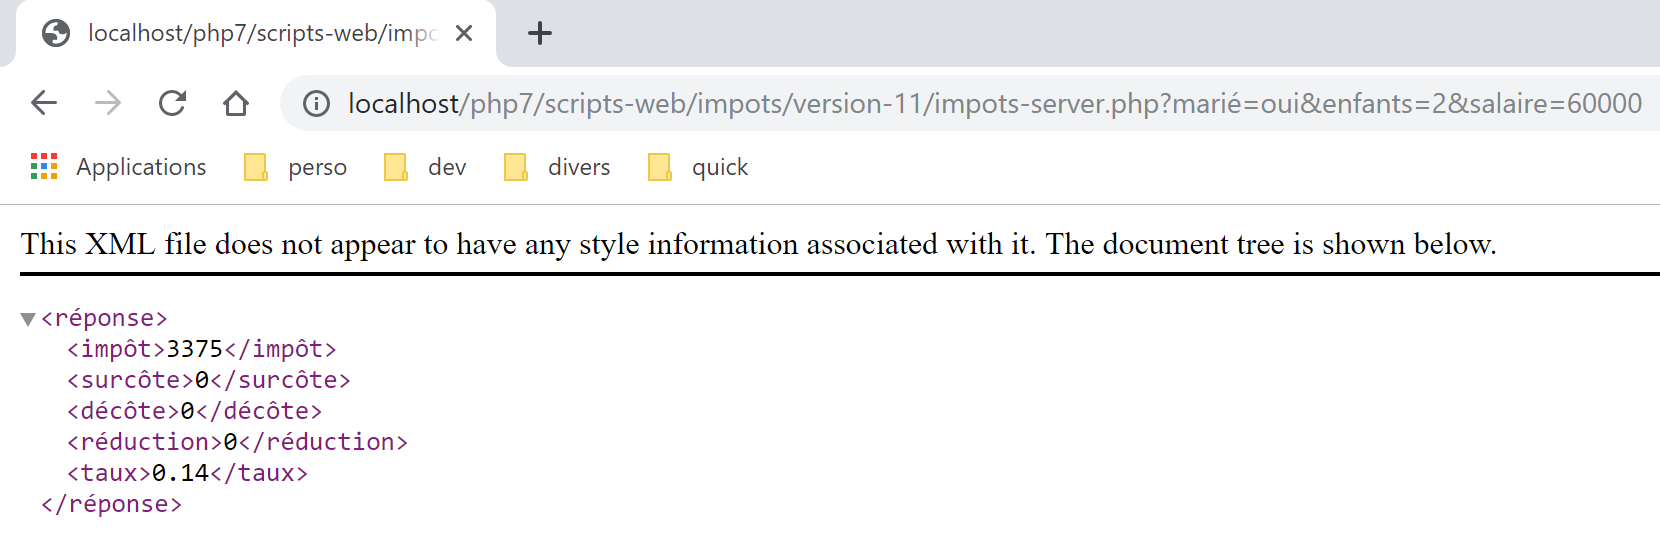Open the perso bookmarks folder
Screen dimensions: 1660x544
pyautogui.click(x=296, y=167)
